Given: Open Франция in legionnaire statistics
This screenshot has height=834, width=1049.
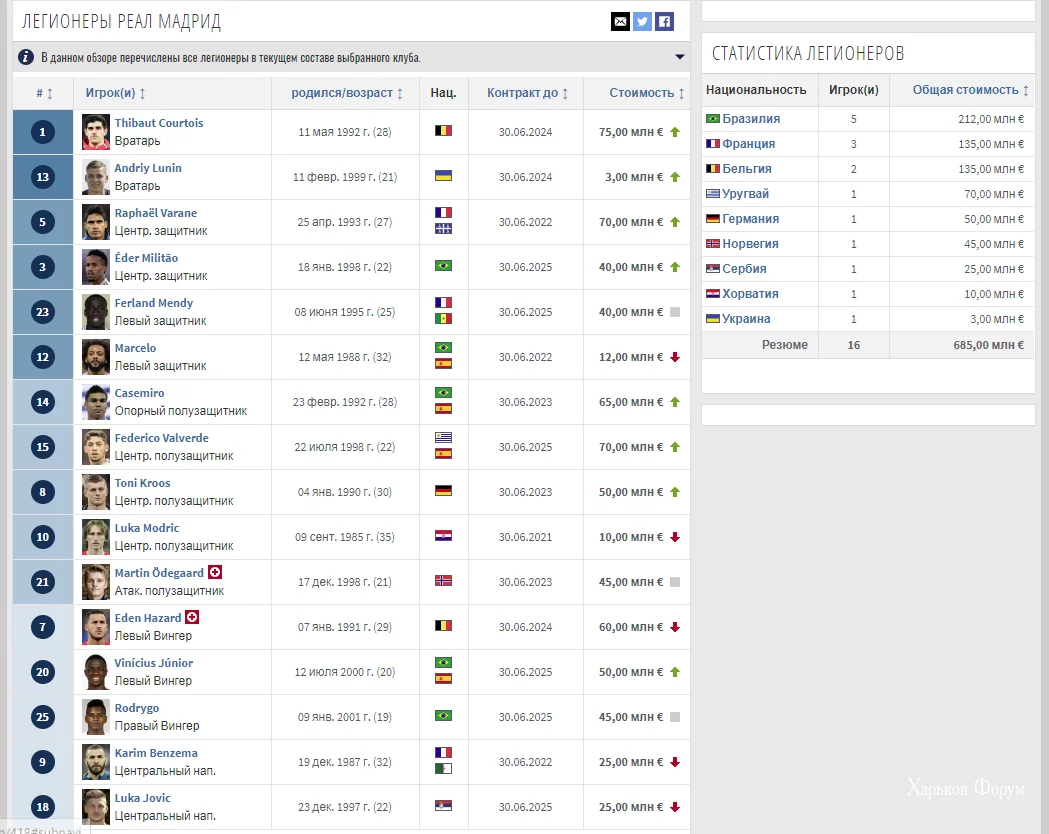Looking at the screenshot, I should coord(749,144).
